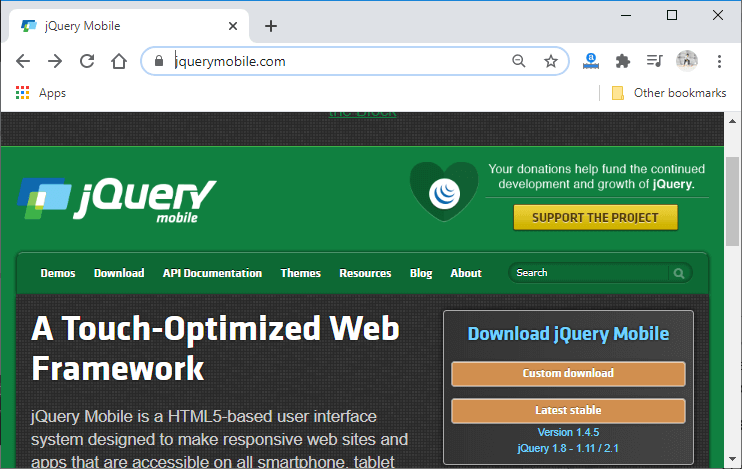Image resolution: width=742 pixels, height=469 pixels.
Task: Submit search with the magnifier icon
Action: point(679,273)
